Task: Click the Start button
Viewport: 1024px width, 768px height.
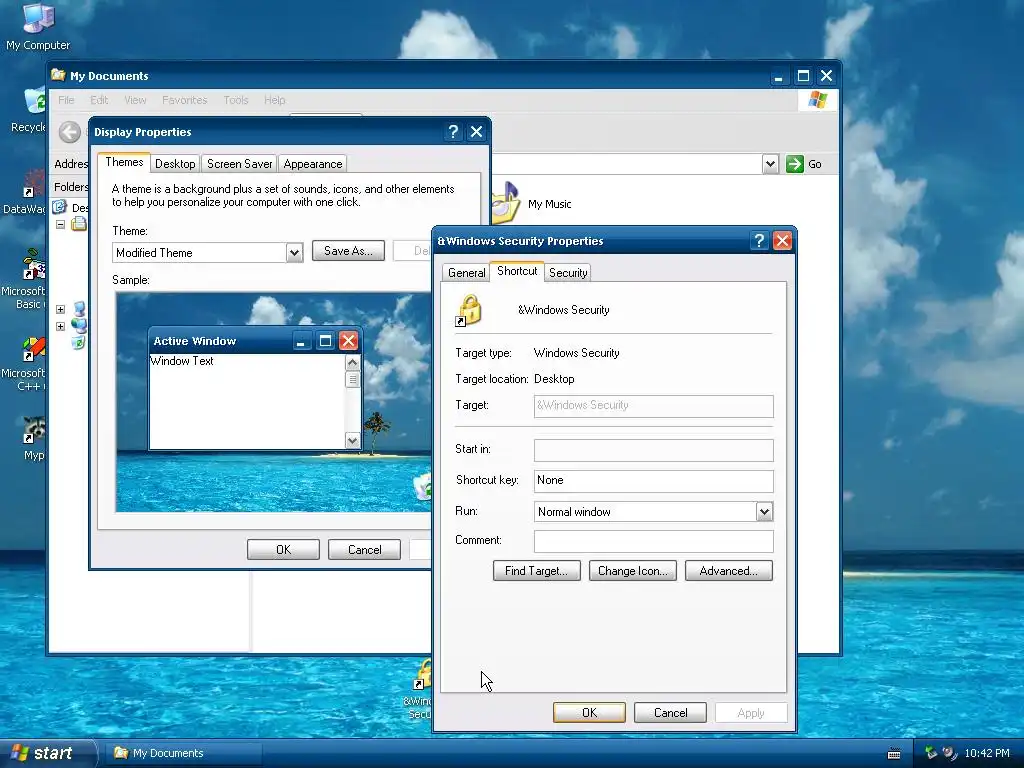Action: pos(47,753)
